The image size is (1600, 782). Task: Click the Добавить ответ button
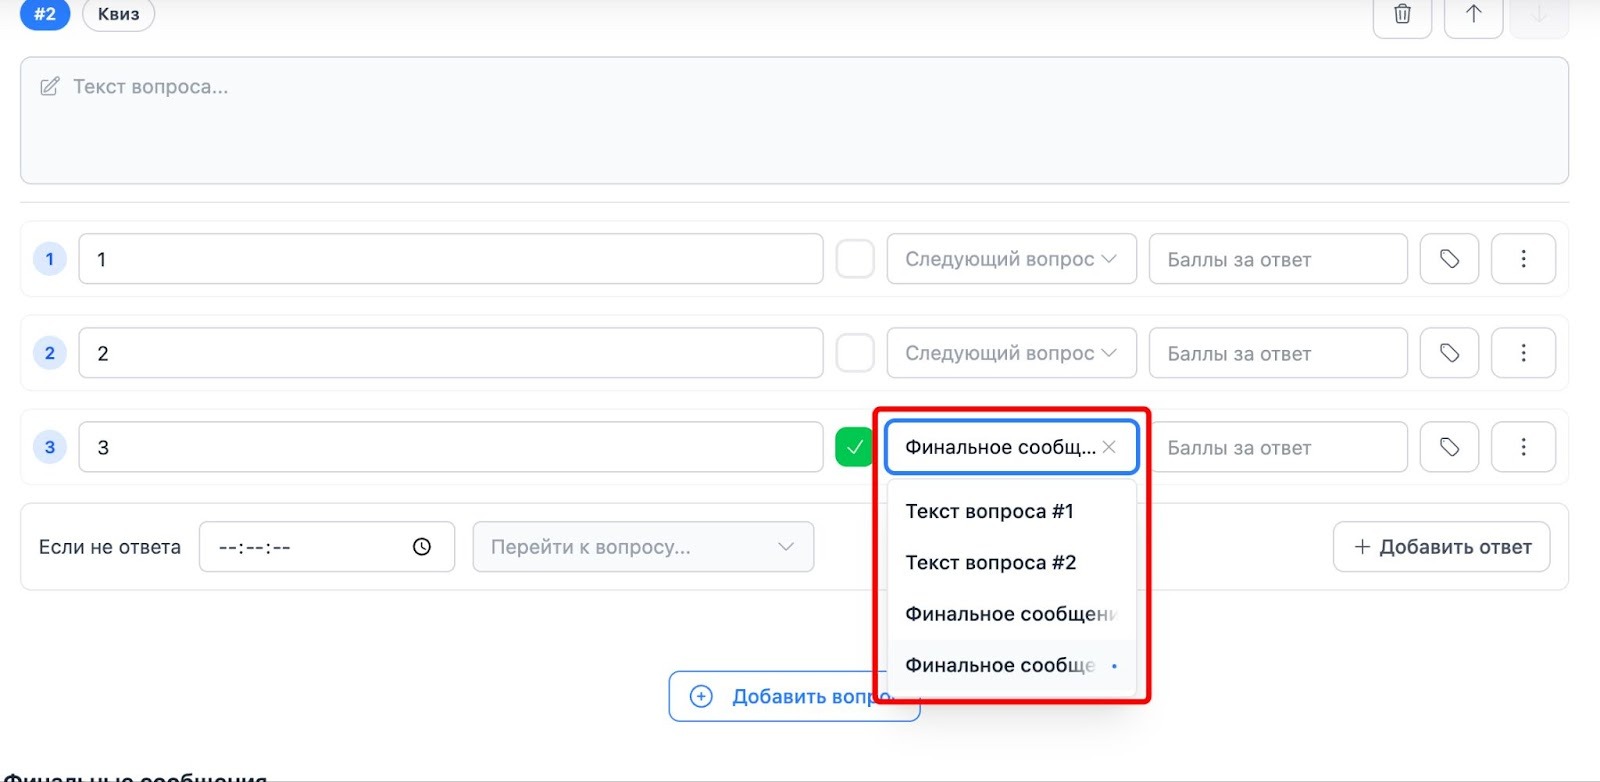coord(1441,547)
